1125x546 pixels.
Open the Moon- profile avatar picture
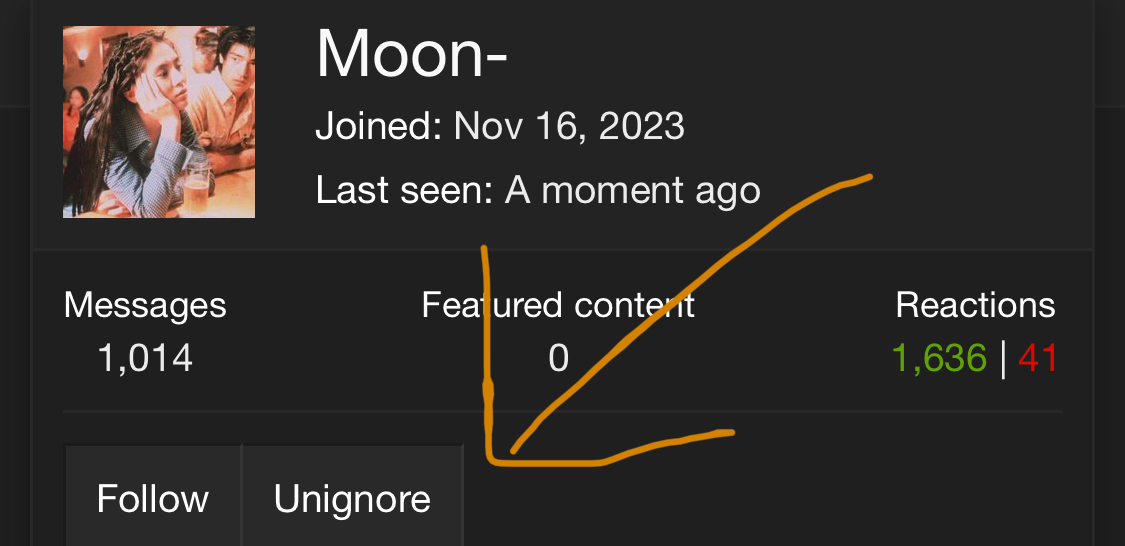(x=159, y=122)
